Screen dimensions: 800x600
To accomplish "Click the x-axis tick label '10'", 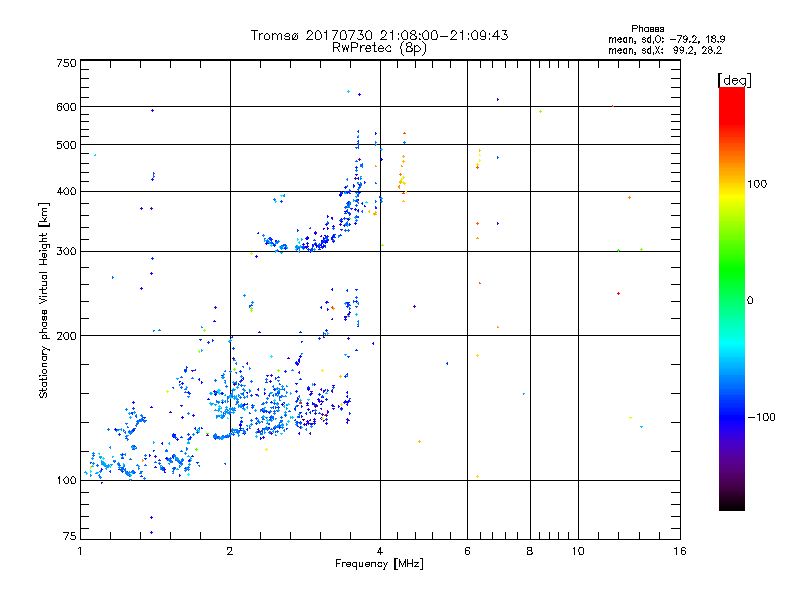I will (x=578, y=551).
